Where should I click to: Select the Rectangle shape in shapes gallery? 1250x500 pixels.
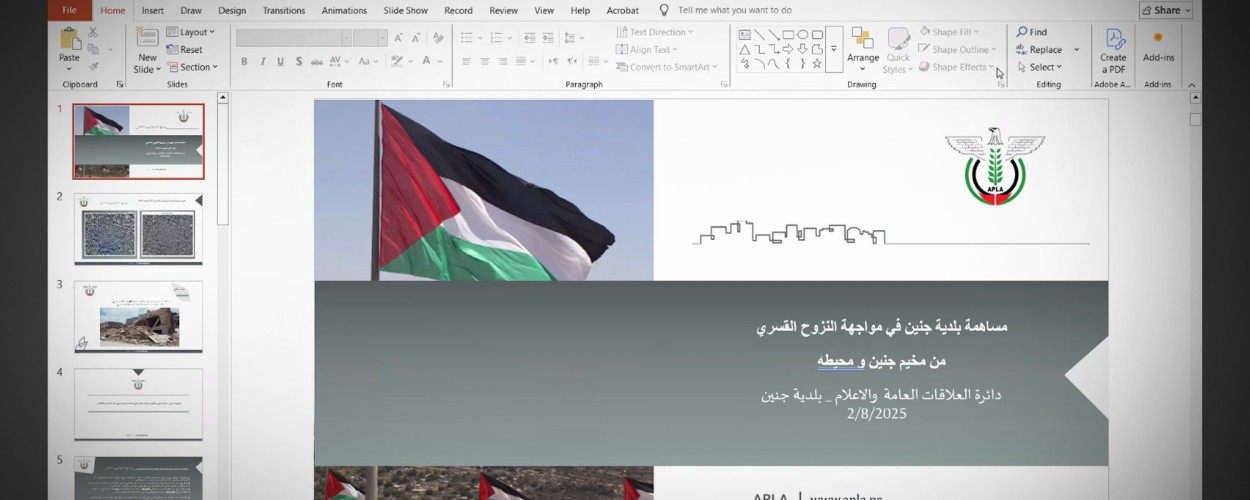pyautogui.click(x=788, y=34)
